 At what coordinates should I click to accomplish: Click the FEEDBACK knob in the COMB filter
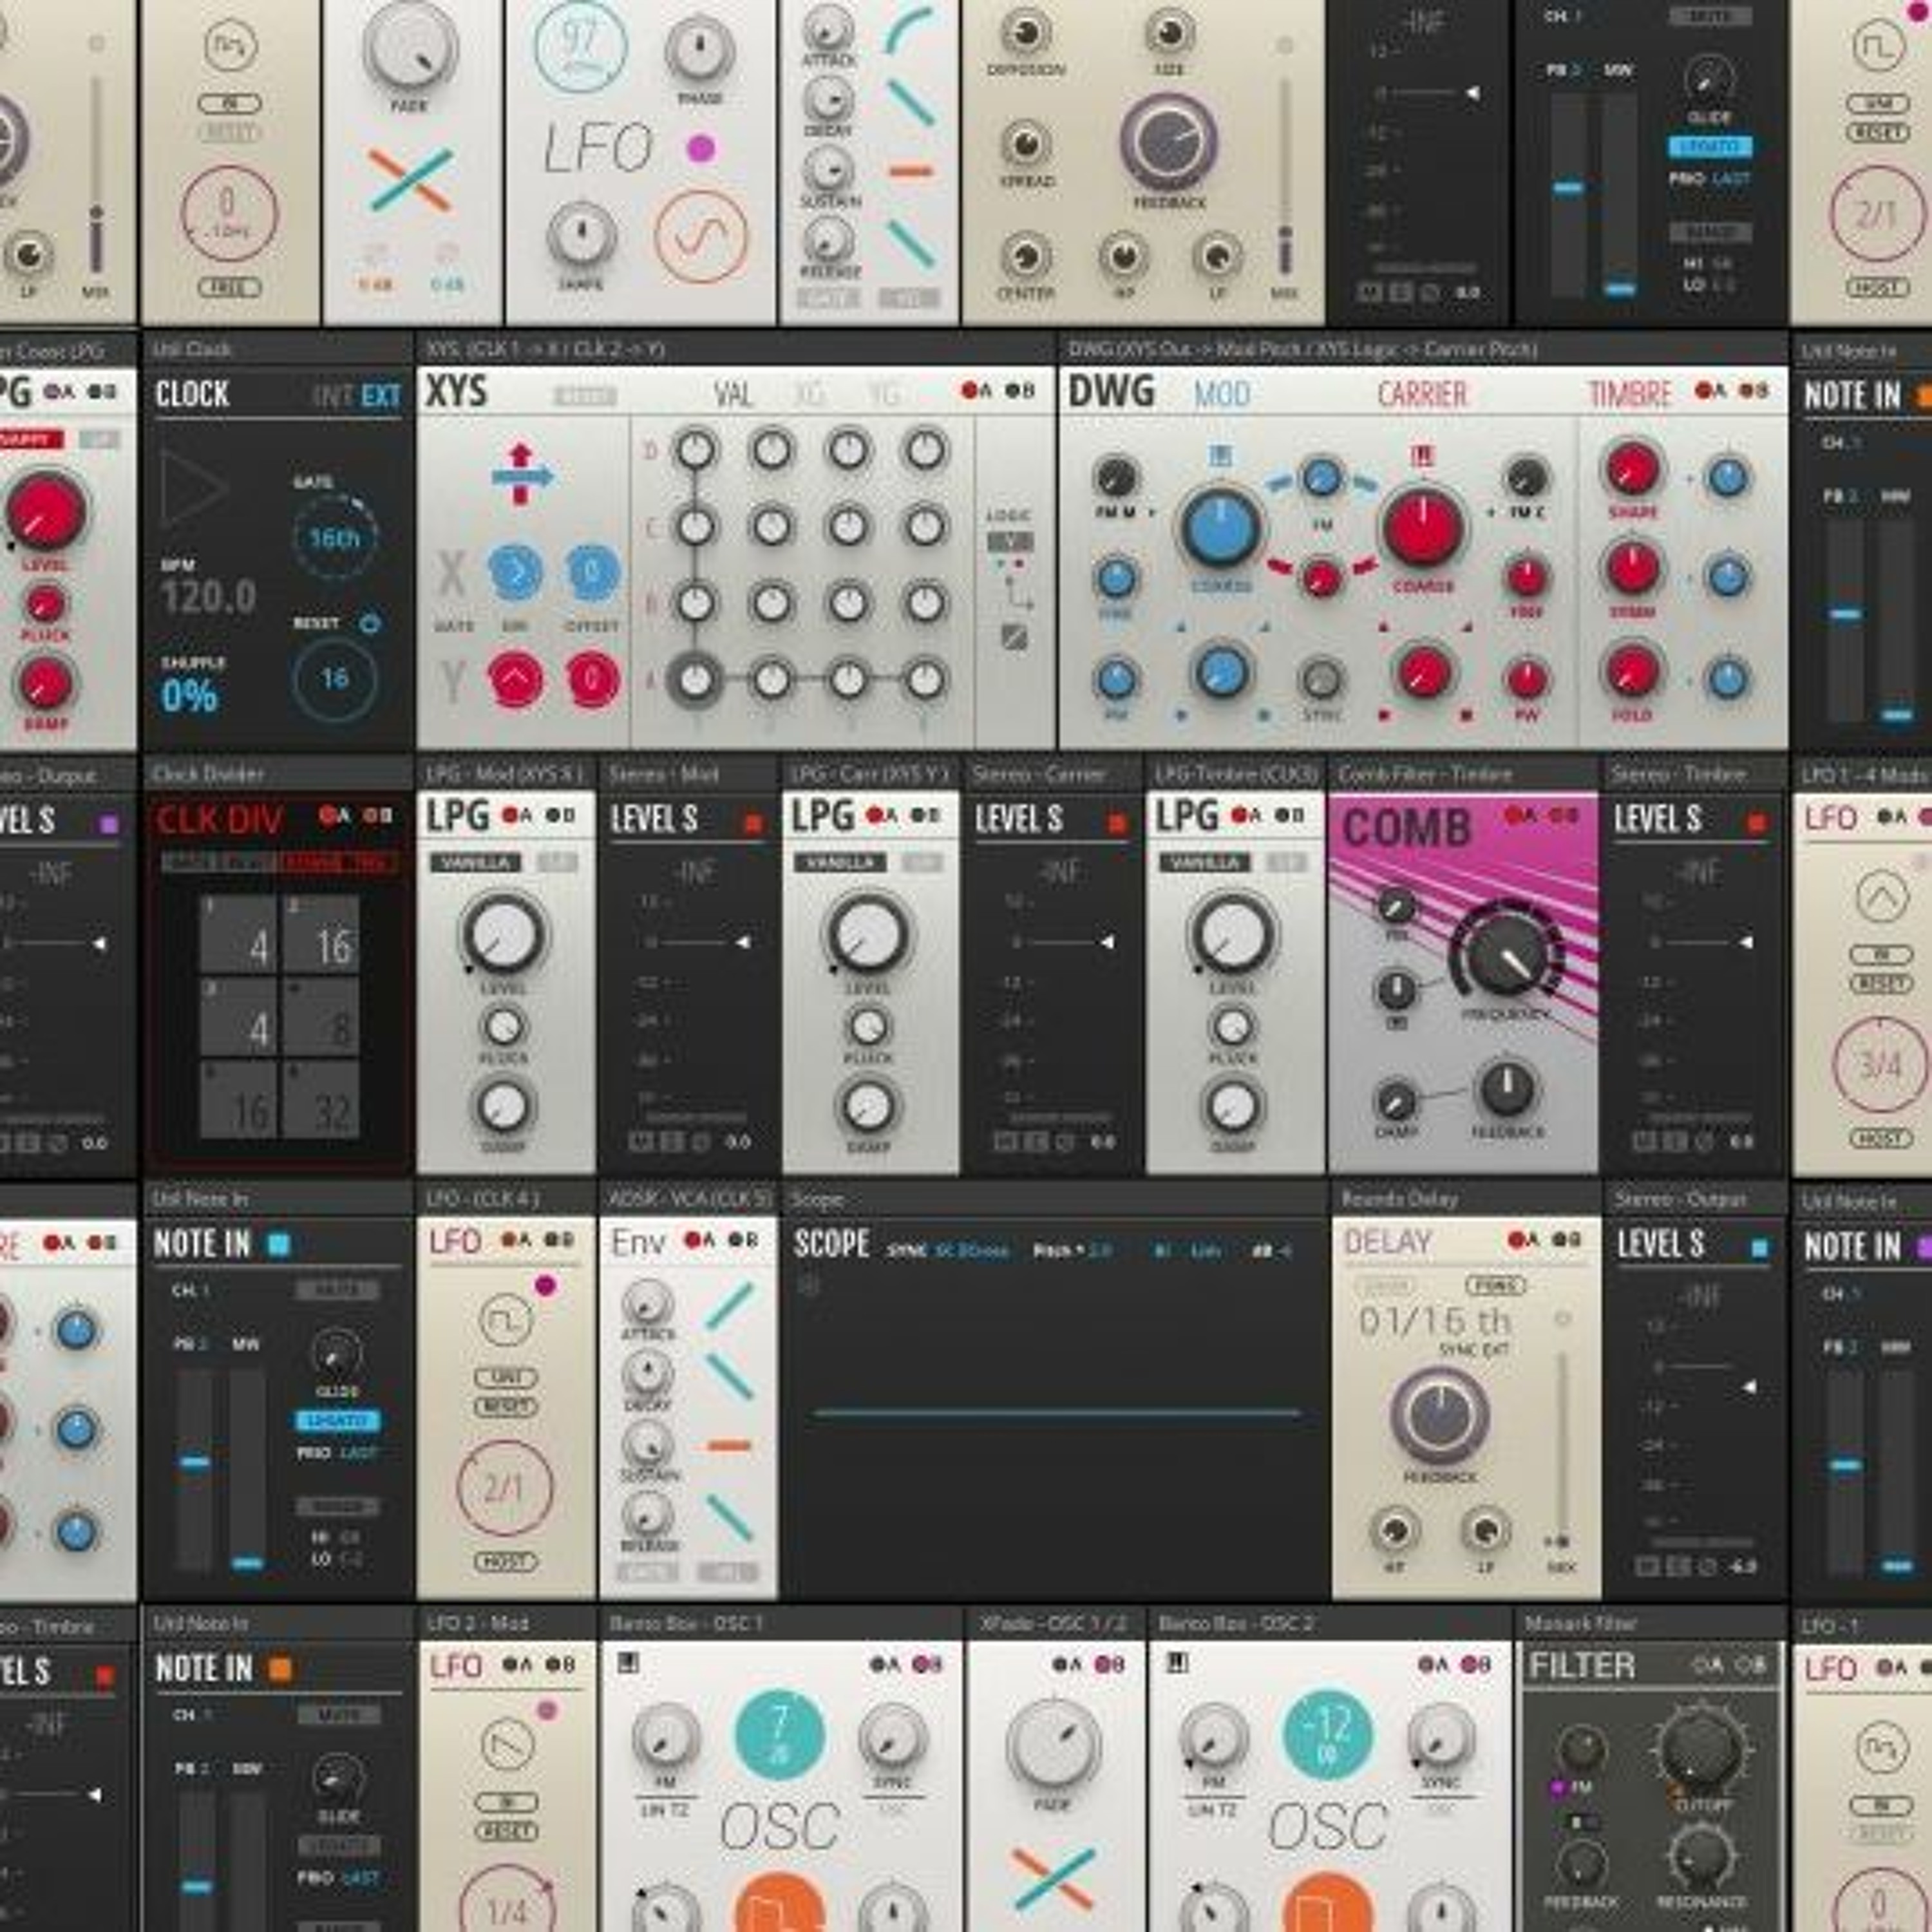pyautogui.click(x=1506, y=1089)
